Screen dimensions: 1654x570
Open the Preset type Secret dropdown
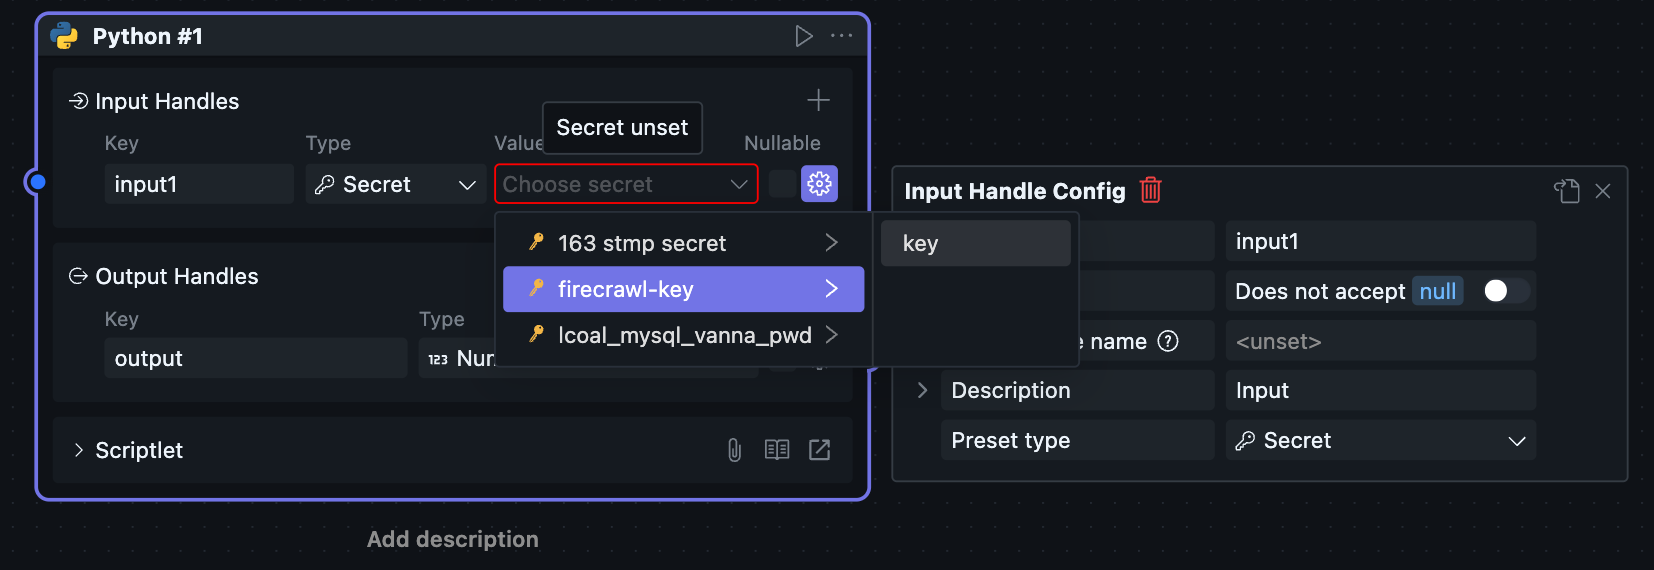point(1380,441)
